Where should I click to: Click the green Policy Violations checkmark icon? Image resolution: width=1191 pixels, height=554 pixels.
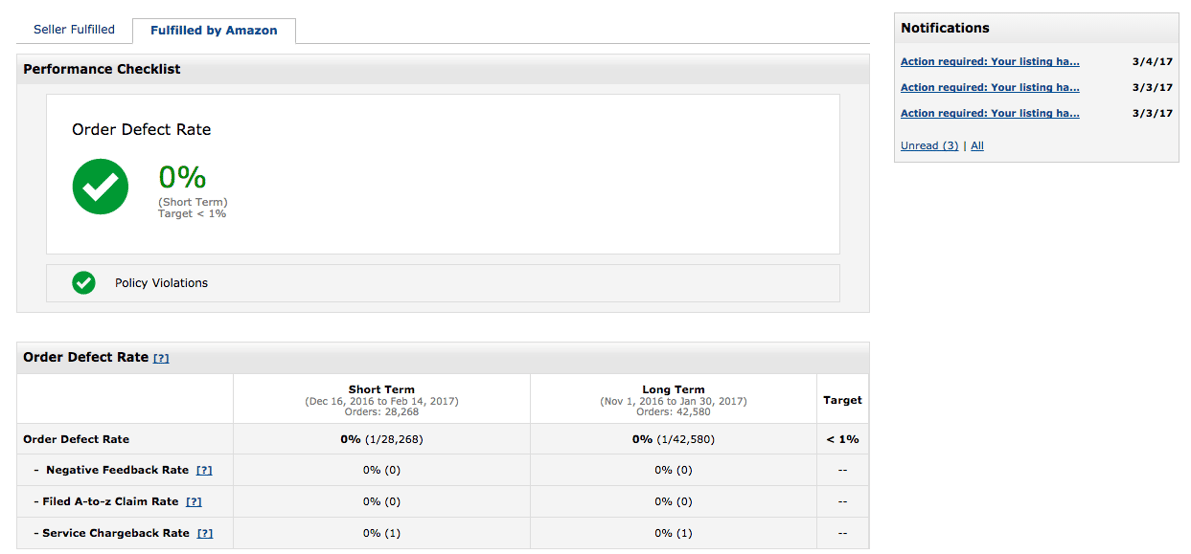(x=84, y=283)
